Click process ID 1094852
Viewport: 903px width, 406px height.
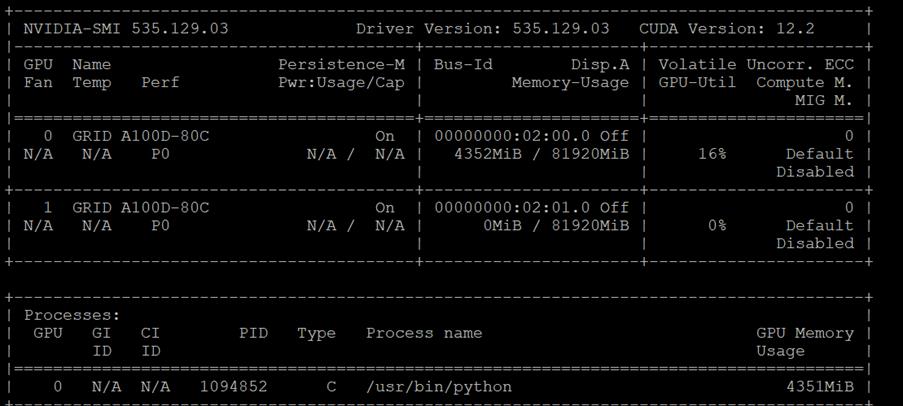233,386
